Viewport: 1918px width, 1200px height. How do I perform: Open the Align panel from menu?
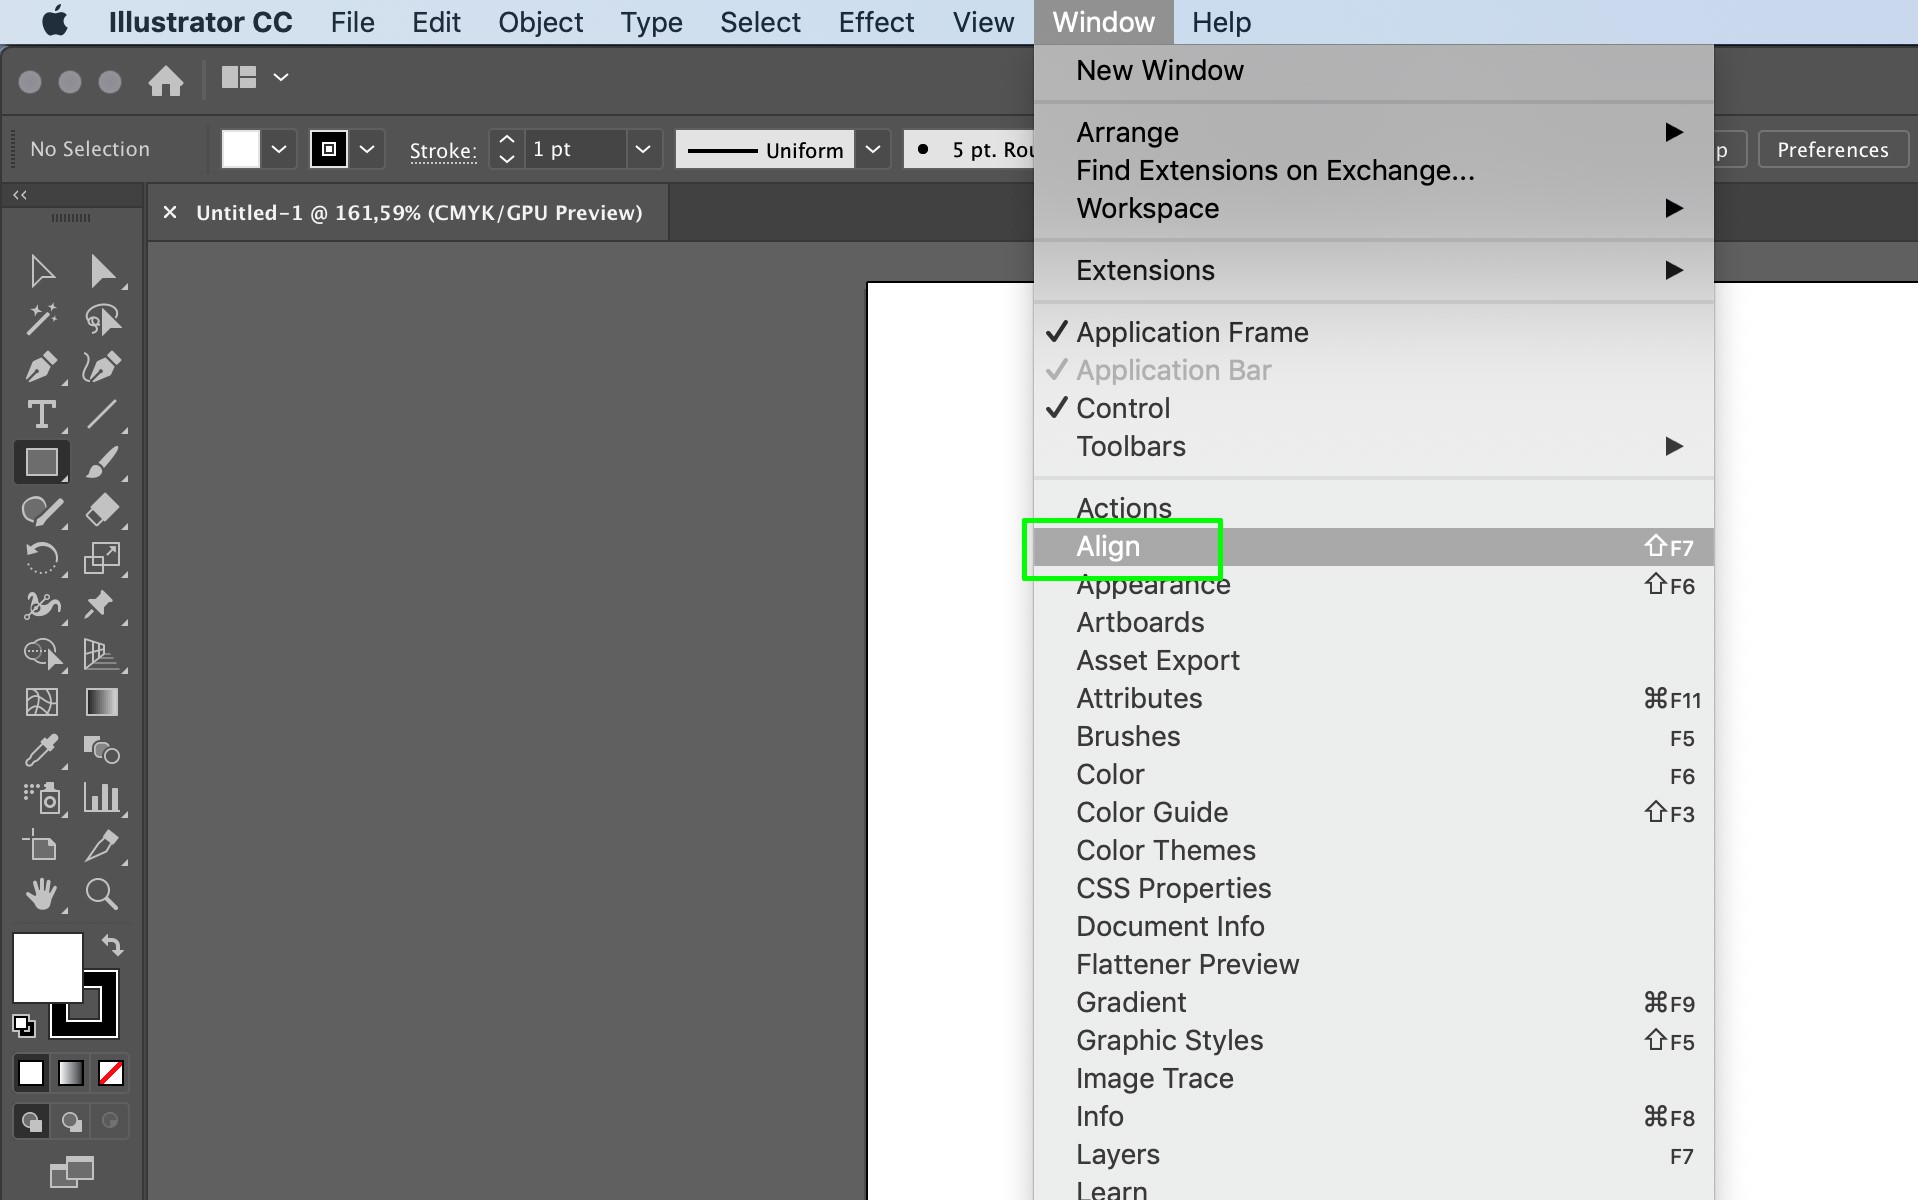[1108, 547]
